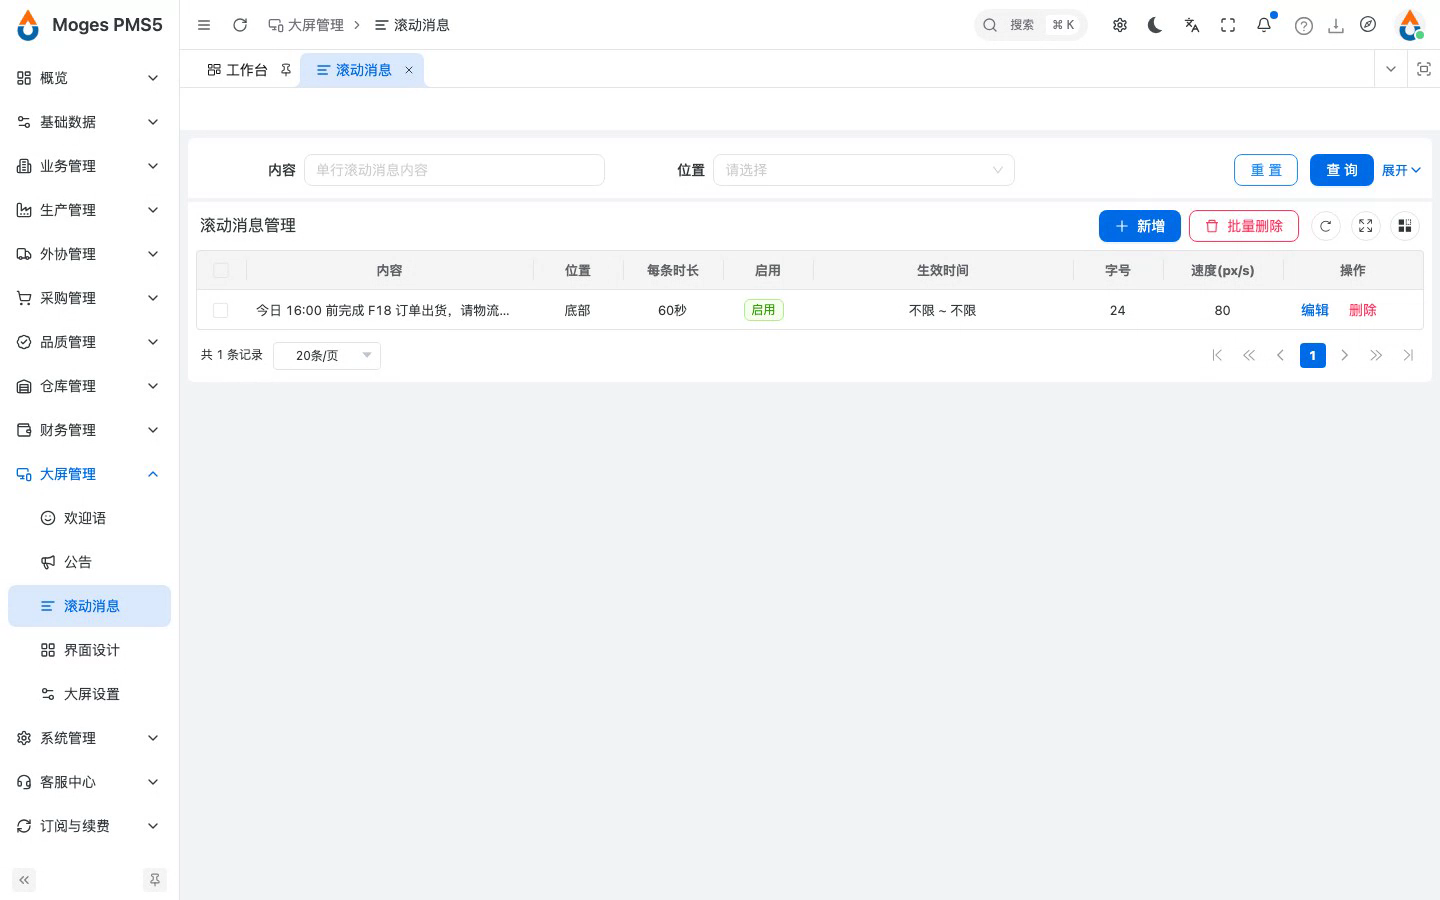Expand more filters with 展开

pos(1401,170)
